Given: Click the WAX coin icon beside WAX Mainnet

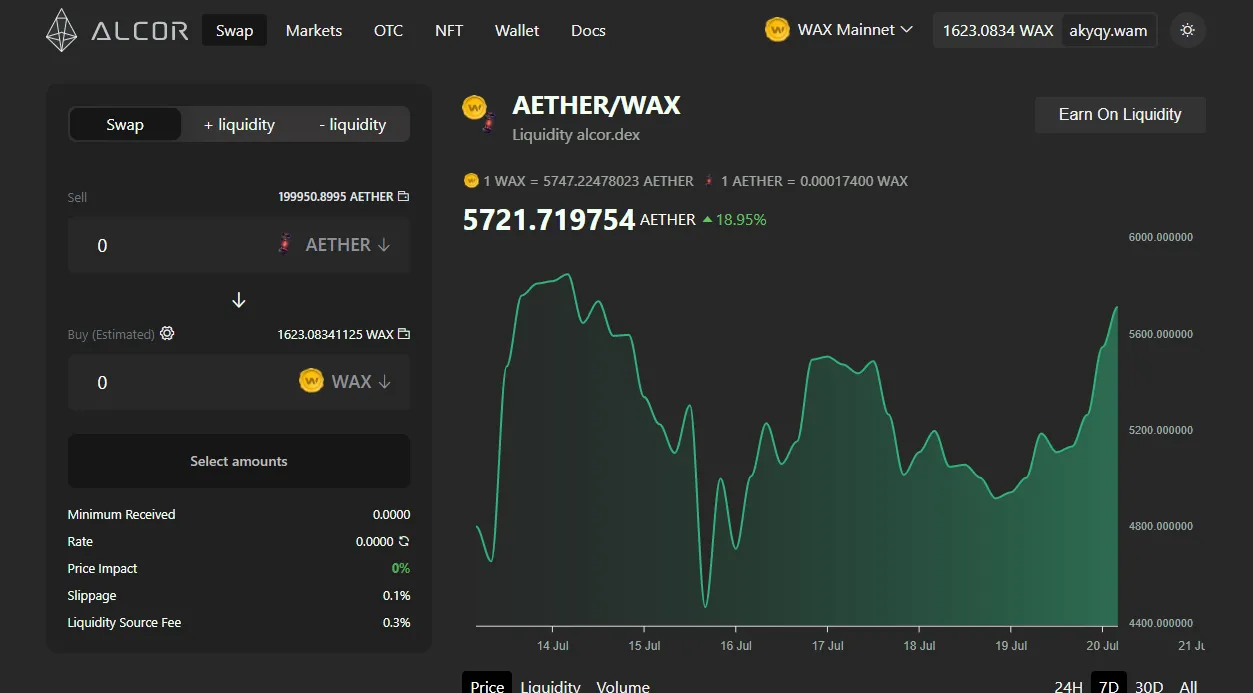Looking at the screenshot, I should [x=777, y=30].
